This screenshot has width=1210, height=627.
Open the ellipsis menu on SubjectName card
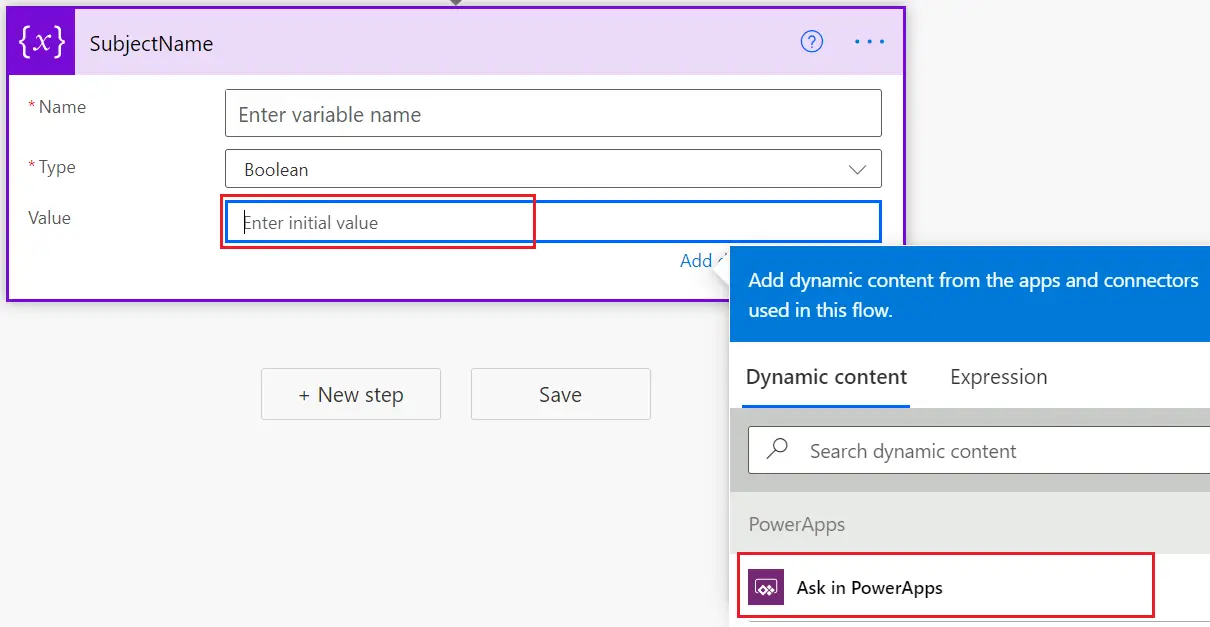coord(869,42)
